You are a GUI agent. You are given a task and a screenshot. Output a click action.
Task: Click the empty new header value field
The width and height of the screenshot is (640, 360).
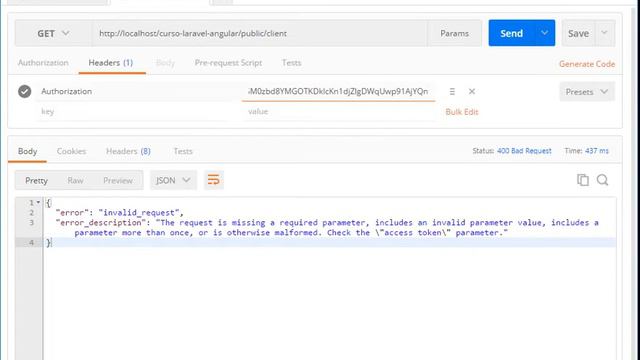[x=338, y=111]
